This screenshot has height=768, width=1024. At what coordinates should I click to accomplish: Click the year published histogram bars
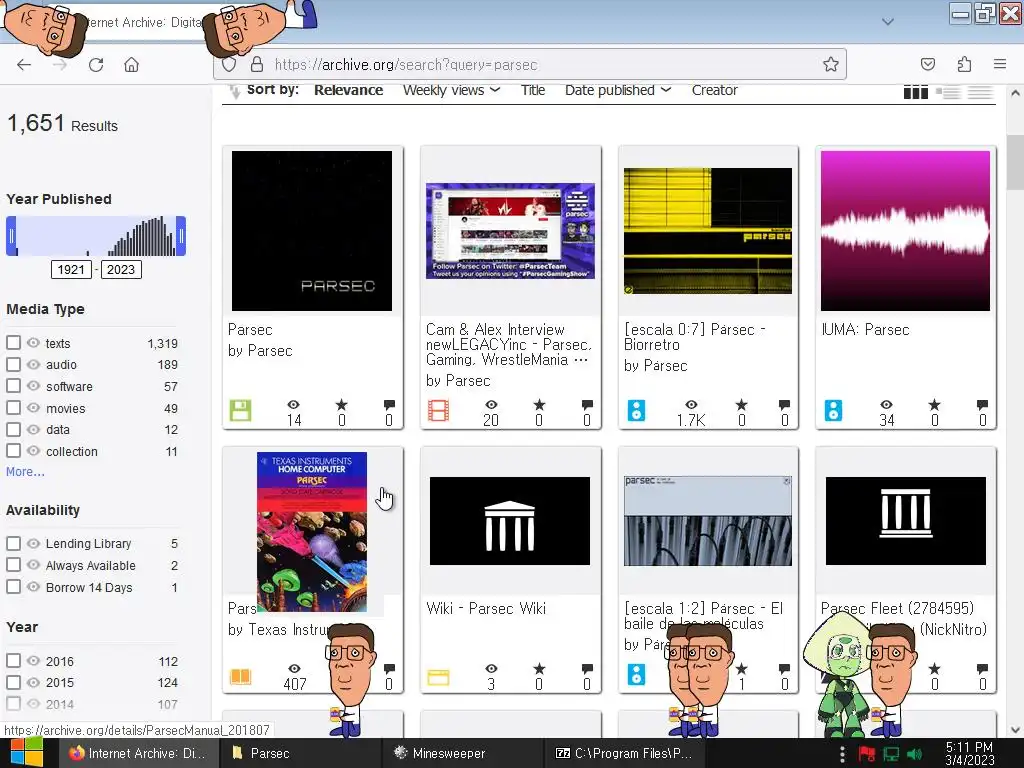(x=96, y=236)
